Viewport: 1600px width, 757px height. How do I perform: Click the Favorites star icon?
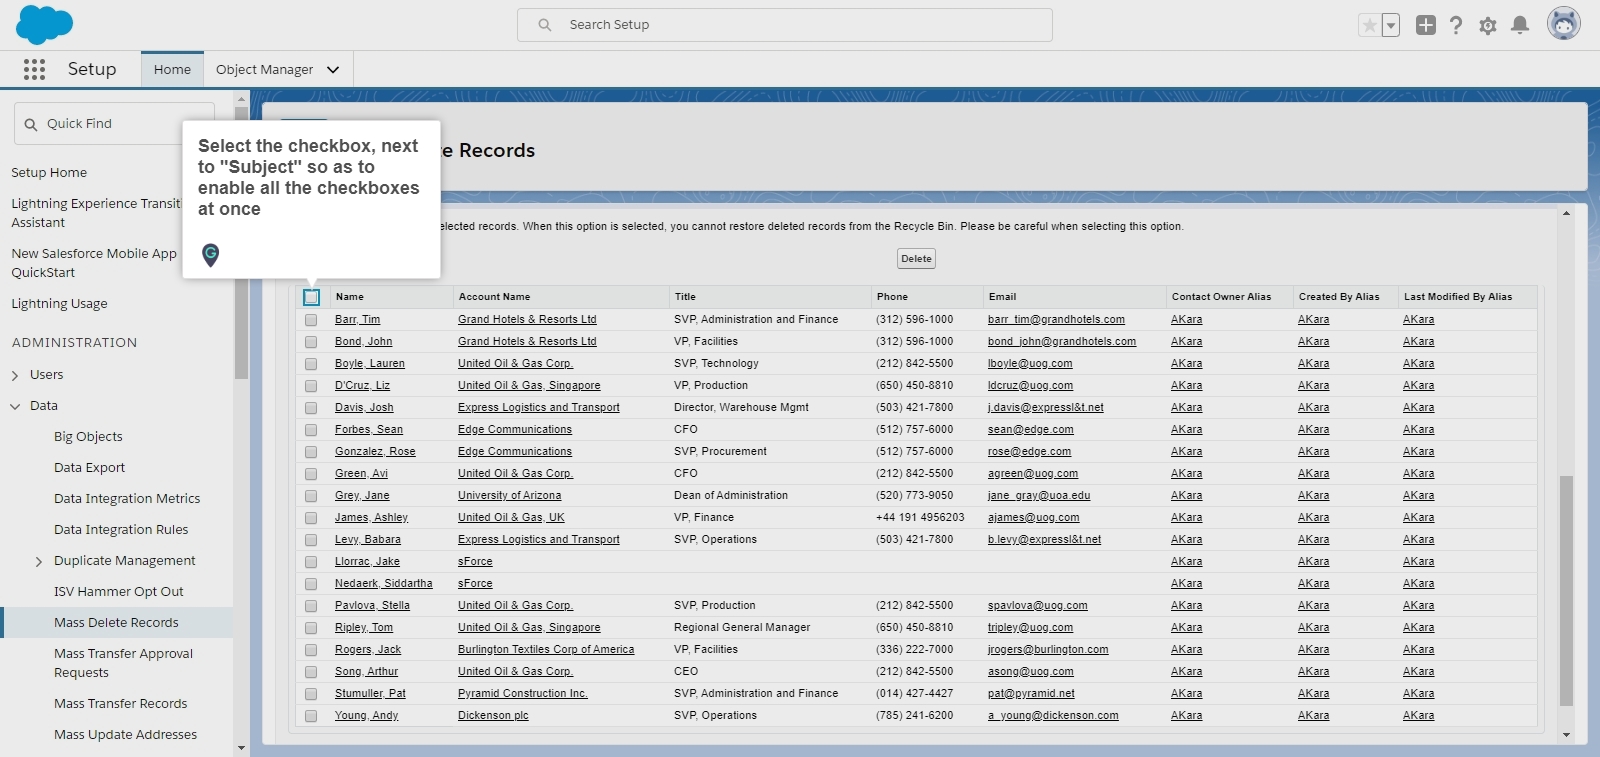pos(1369,26)
